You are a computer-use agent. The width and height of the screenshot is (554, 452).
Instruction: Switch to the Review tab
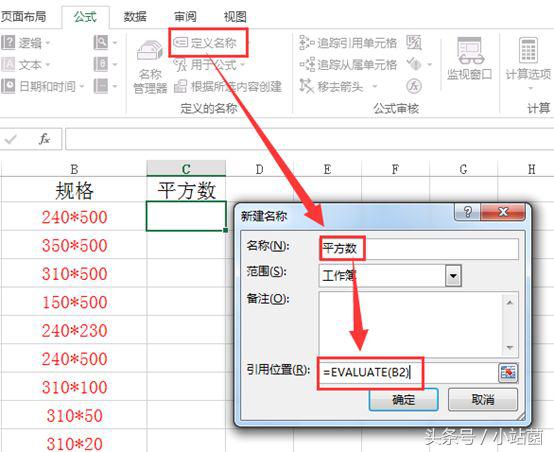pos(185,17)
